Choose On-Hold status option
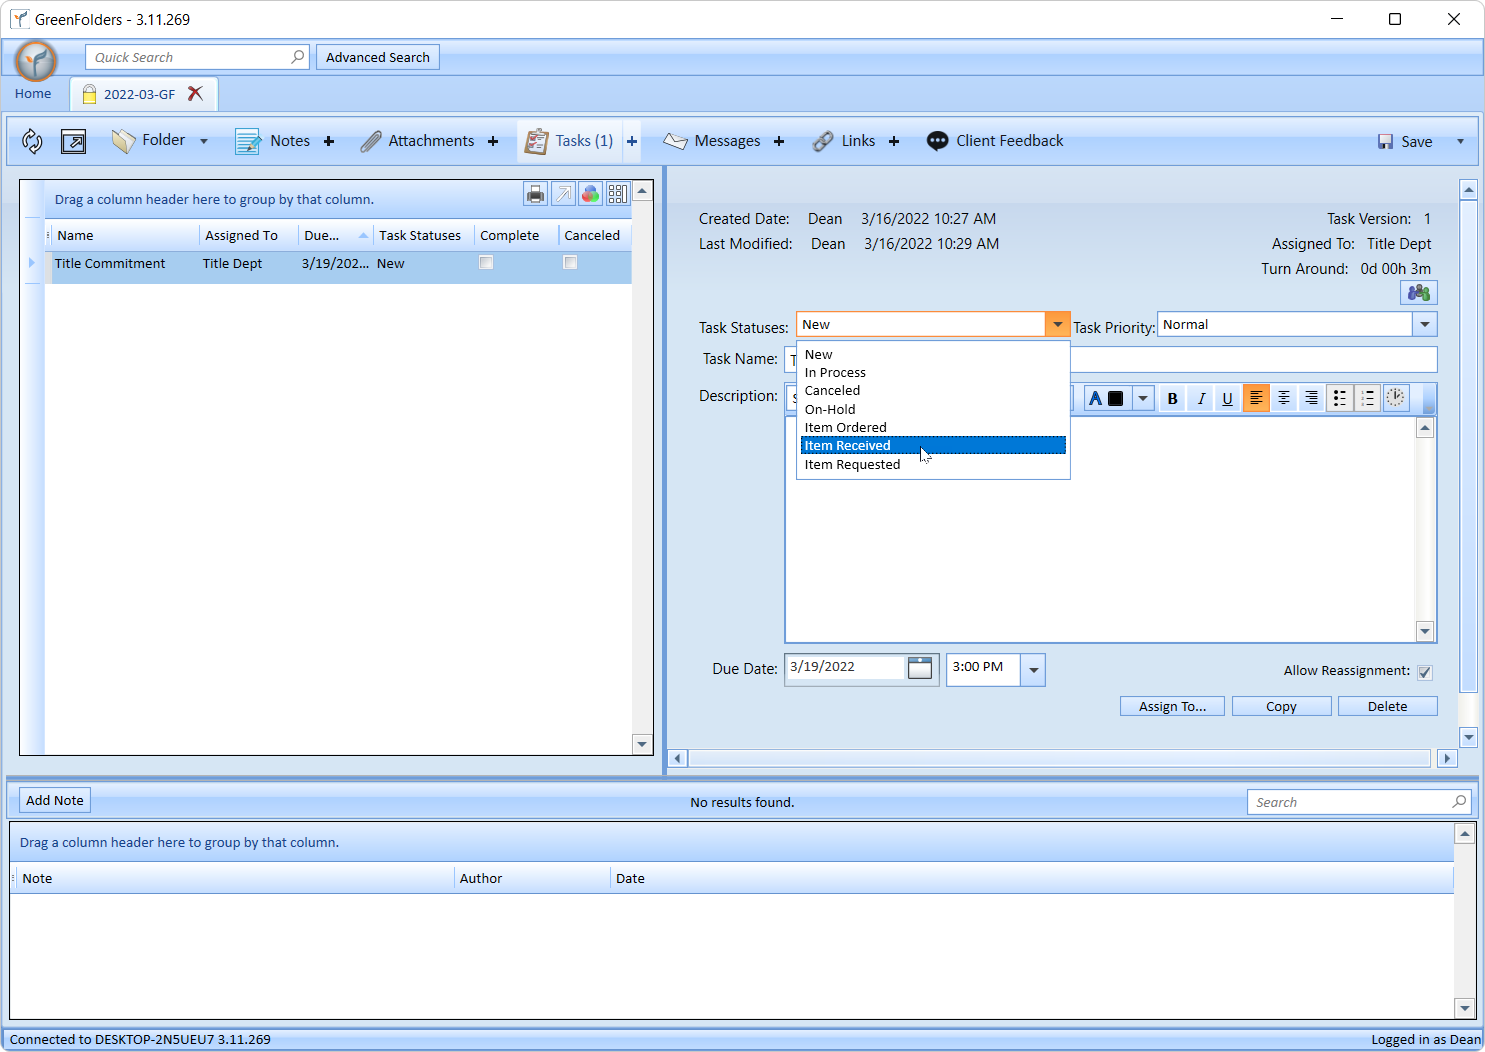The width and height of the screenshot is (1485, 1052). (933, 410)
